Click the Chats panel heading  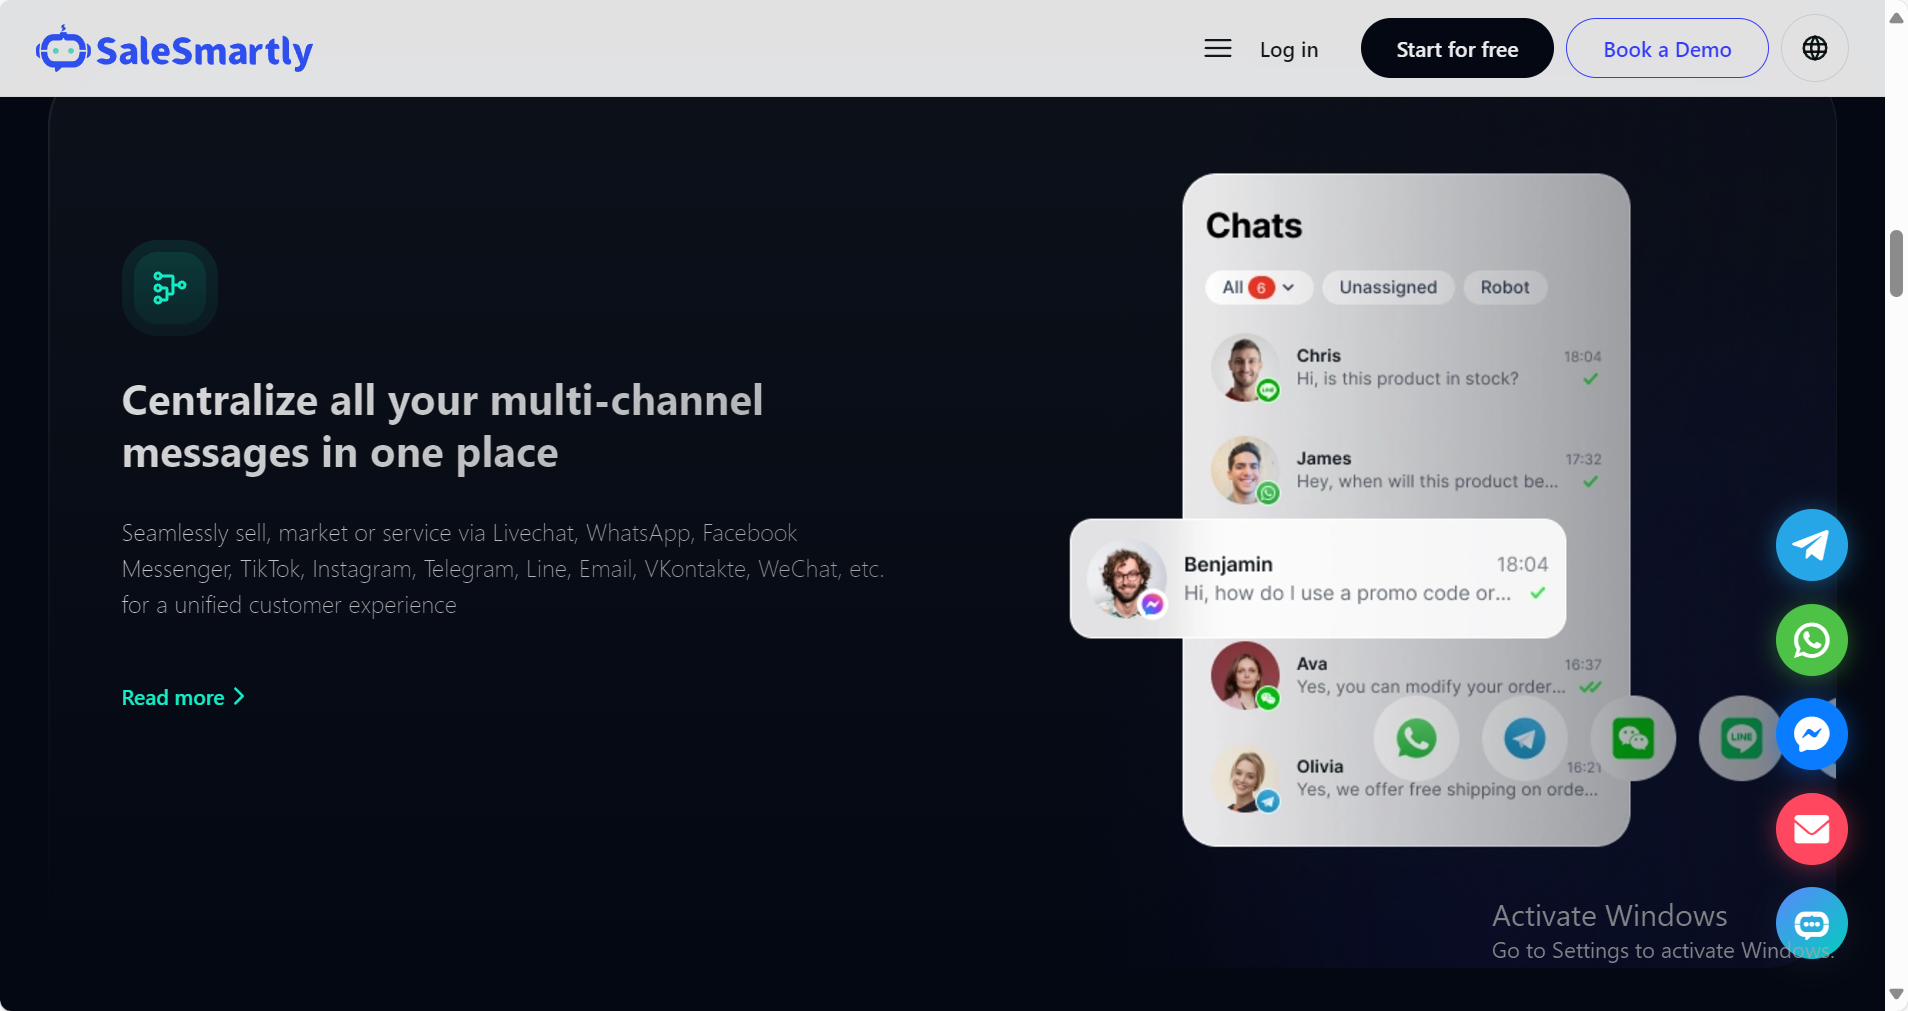coord(1254,226)
